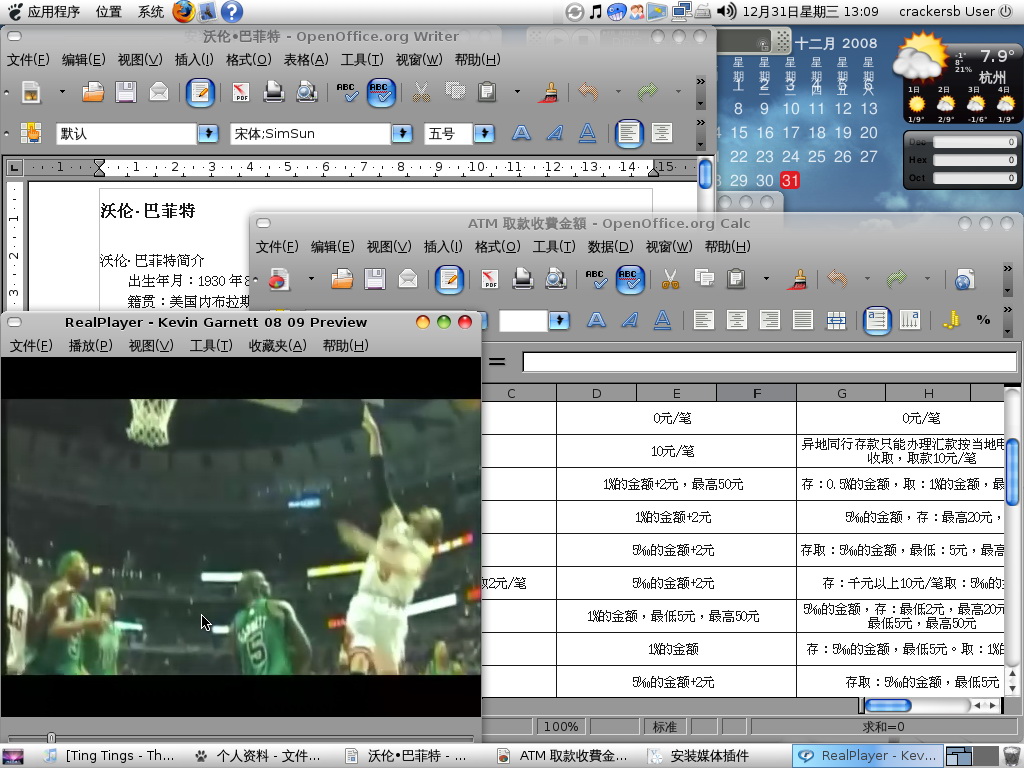Click Cut scissors in Calc toolbar
This screenshot has height=768, width=1024.
(670, 280)
